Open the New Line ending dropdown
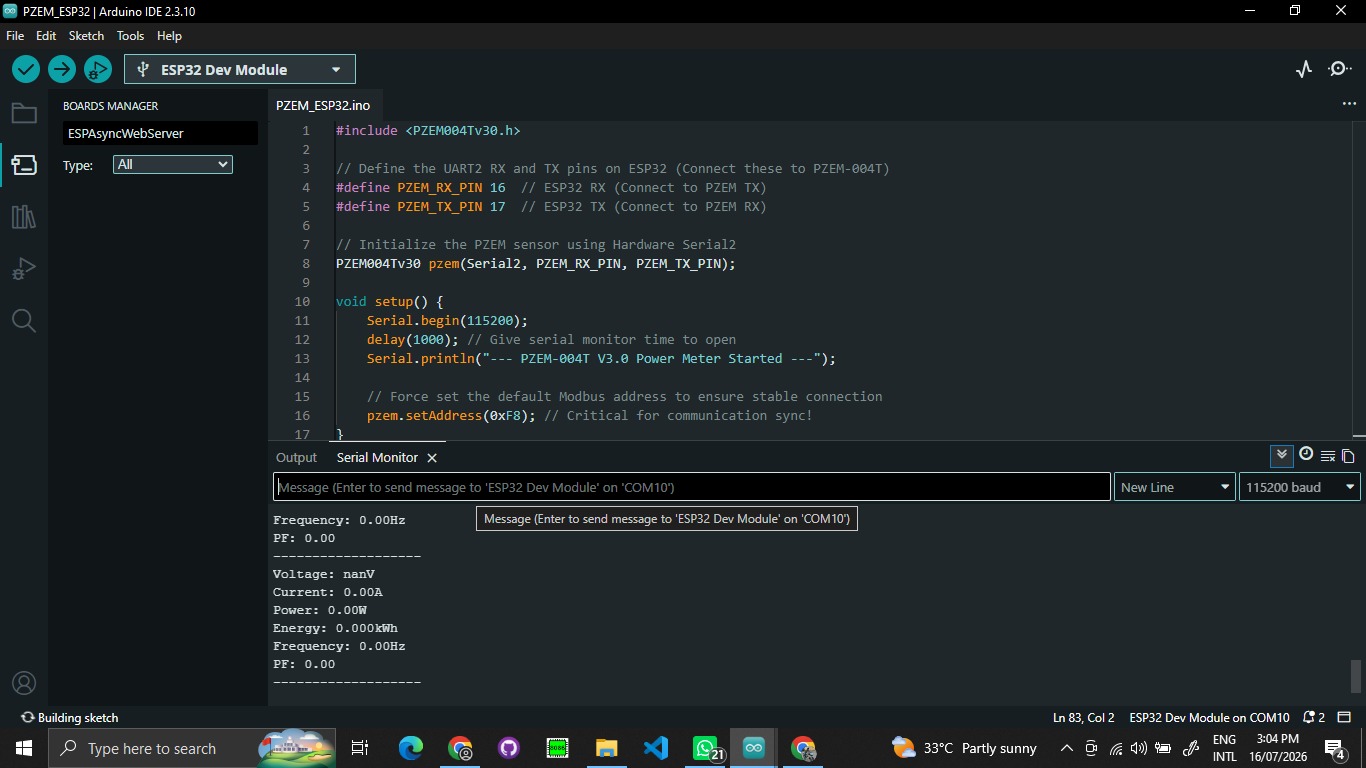The height and width of the screenshot is (768, 1366). point(1175,487)
